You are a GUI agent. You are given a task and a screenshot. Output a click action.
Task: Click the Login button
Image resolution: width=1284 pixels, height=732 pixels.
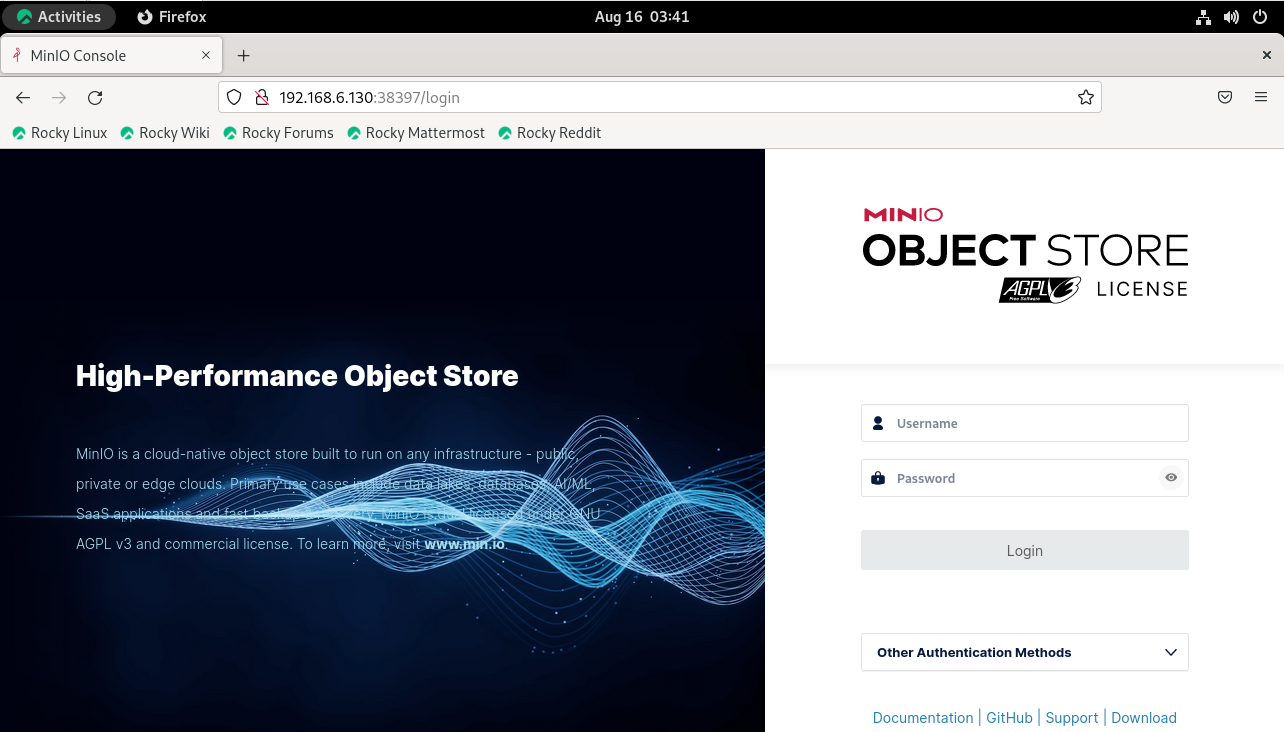tap(1024, 550)
